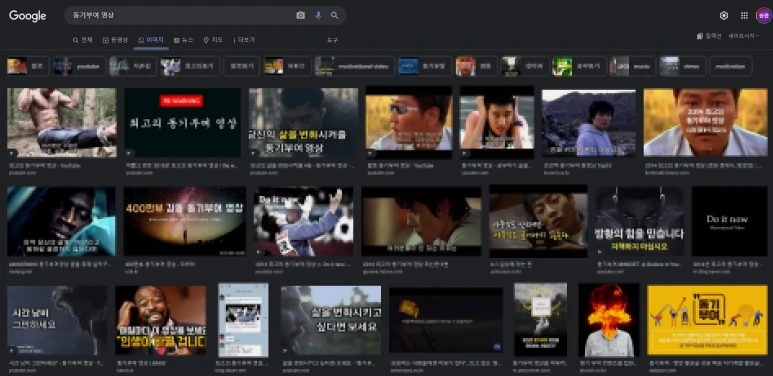Open the yellow 동기부여 illustration thumbnail
The height and width of the screenshot is (376, 773).
coord(707,320)
